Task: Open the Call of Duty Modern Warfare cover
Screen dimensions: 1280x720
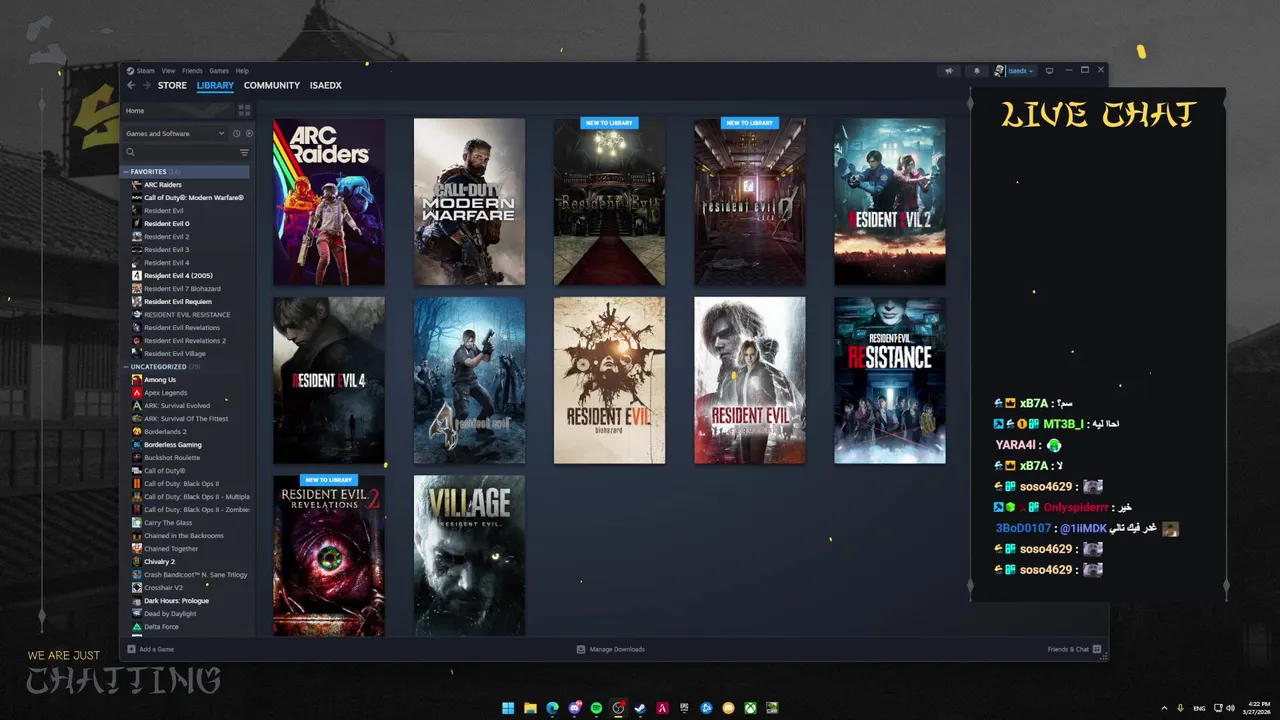Action: (469, 202)
